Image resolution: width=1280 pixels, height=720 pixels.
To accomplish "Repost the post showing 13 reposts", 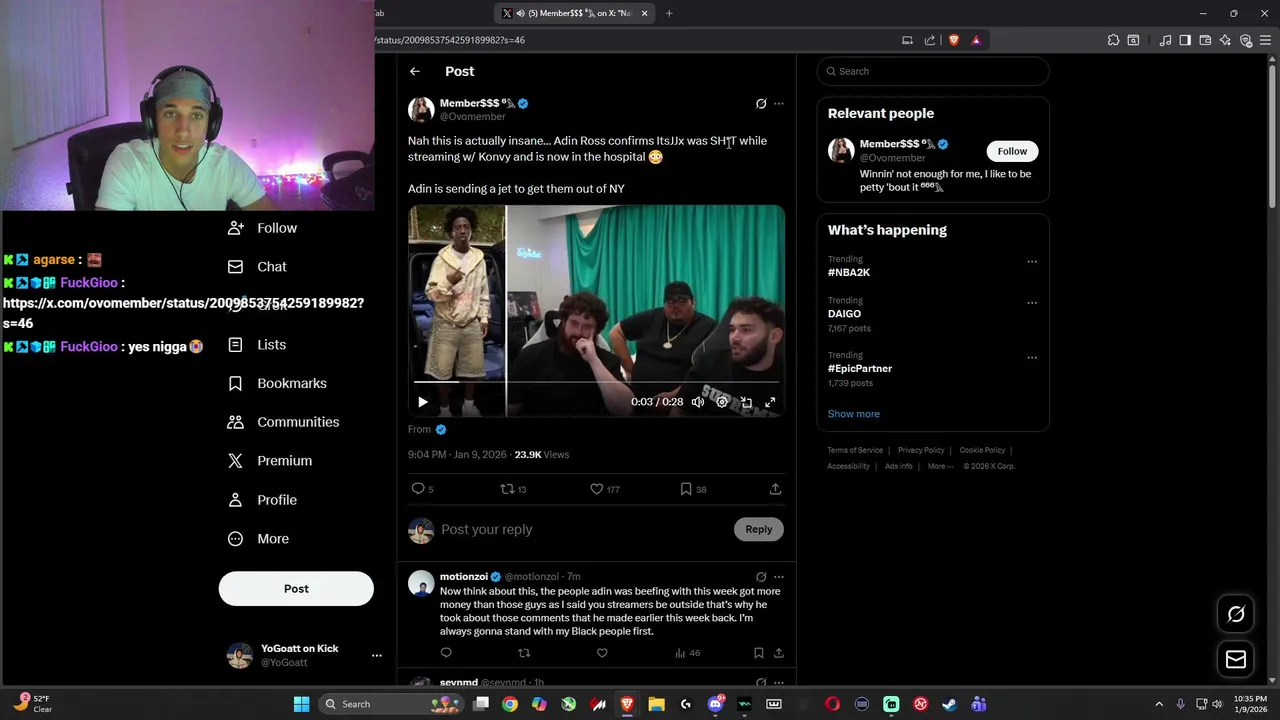I will click(x=507, y=489).
